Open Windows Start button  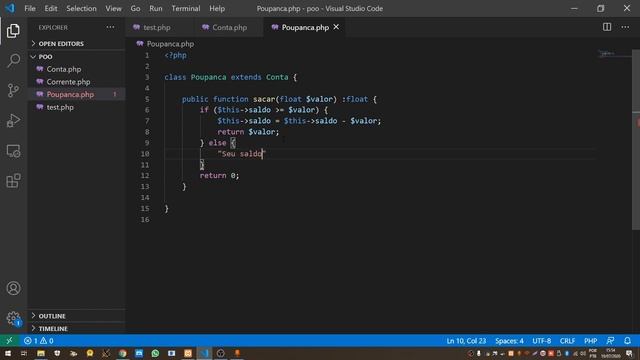(7, 353)
